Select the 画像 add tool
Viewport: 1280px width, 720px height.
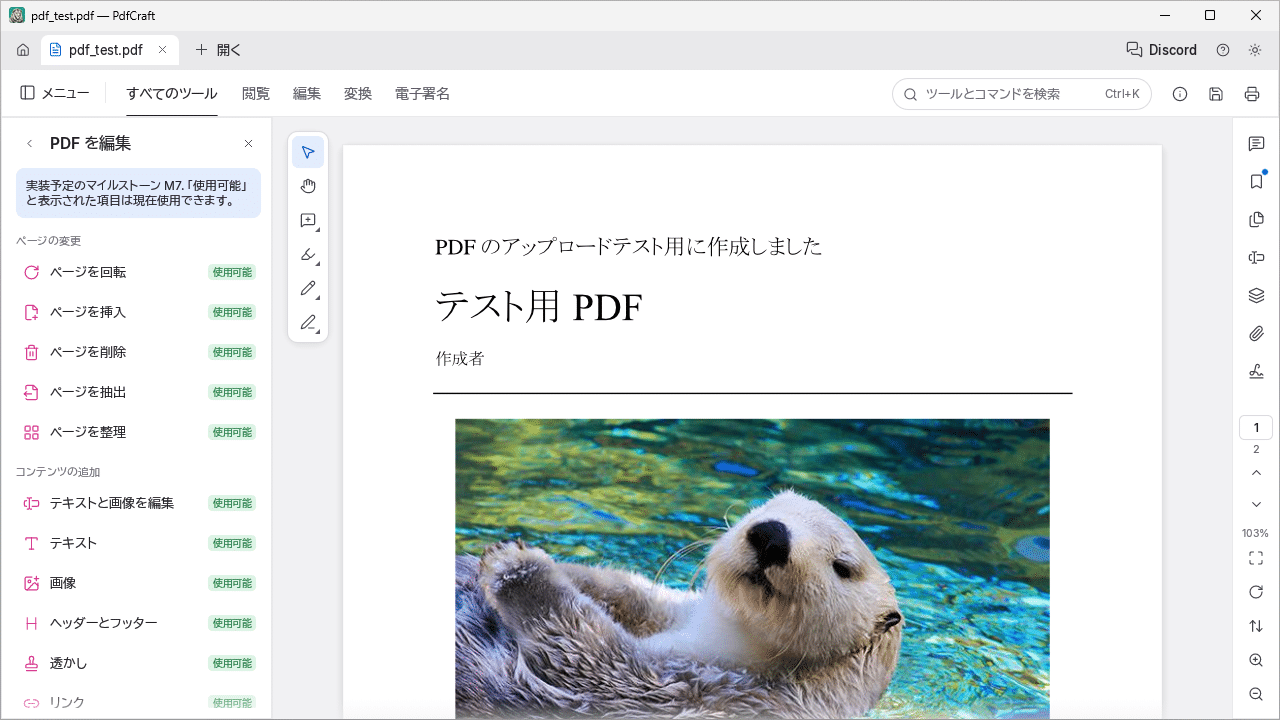coord(136,583)
